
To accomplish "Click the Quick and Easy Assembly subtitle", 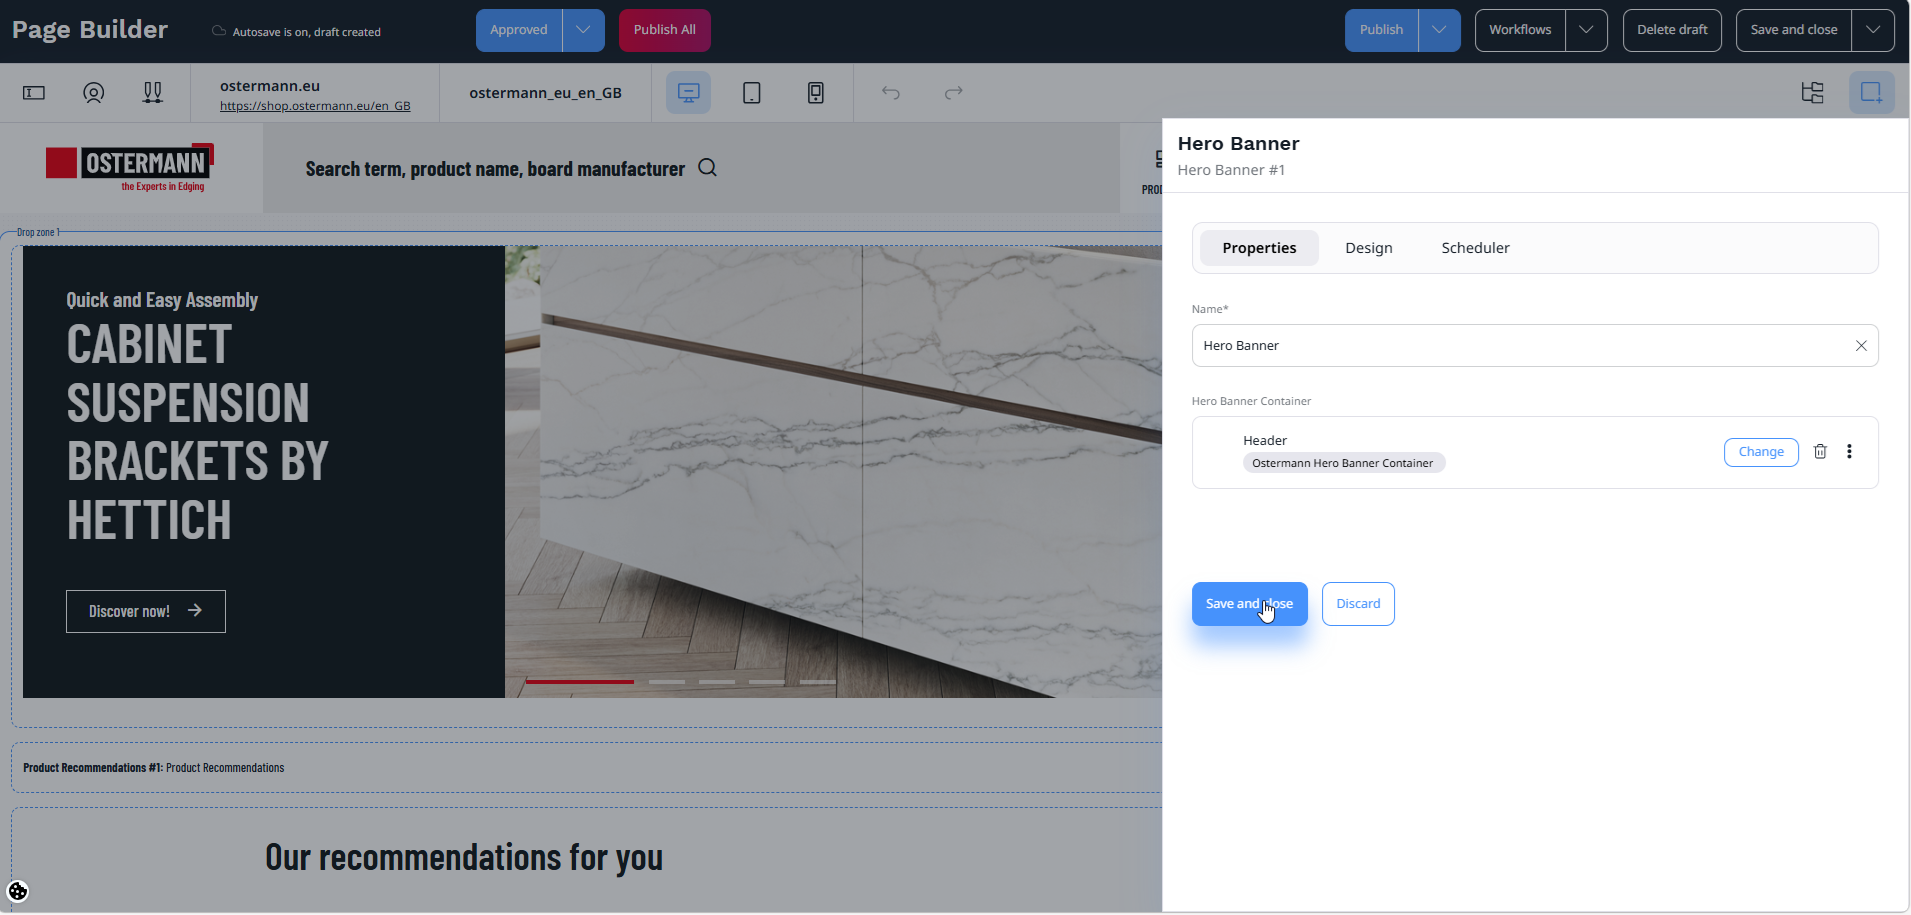I will point(162,300).
